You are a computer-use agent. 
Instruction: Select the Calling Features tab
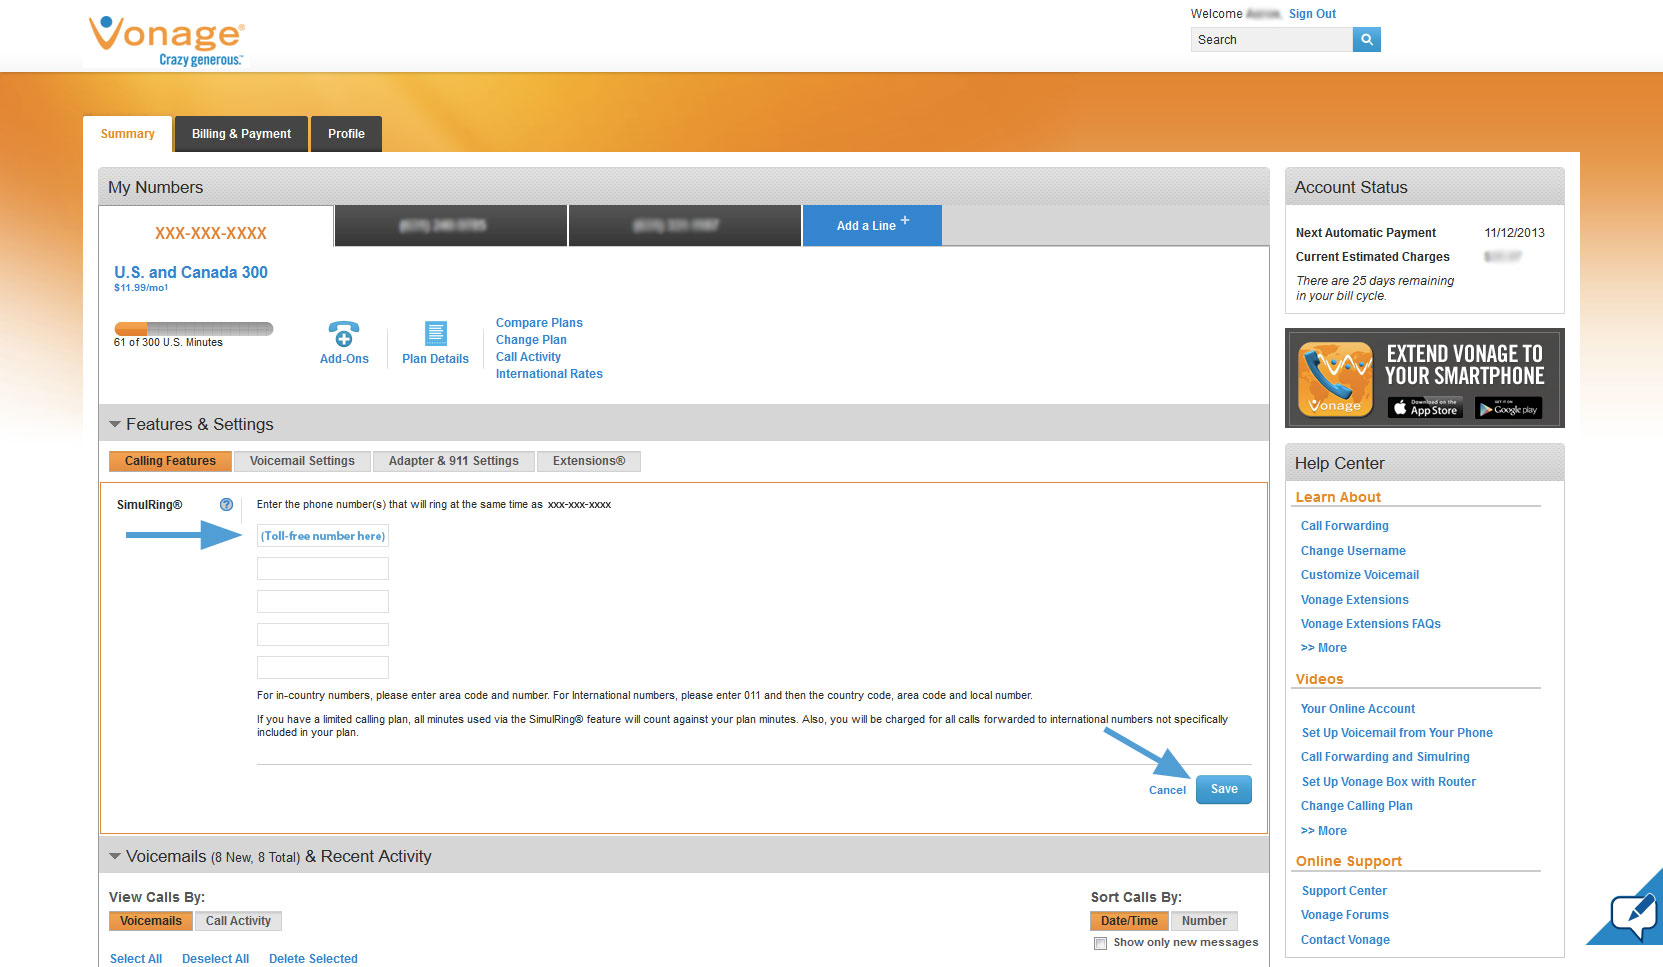tap(170, 461)
